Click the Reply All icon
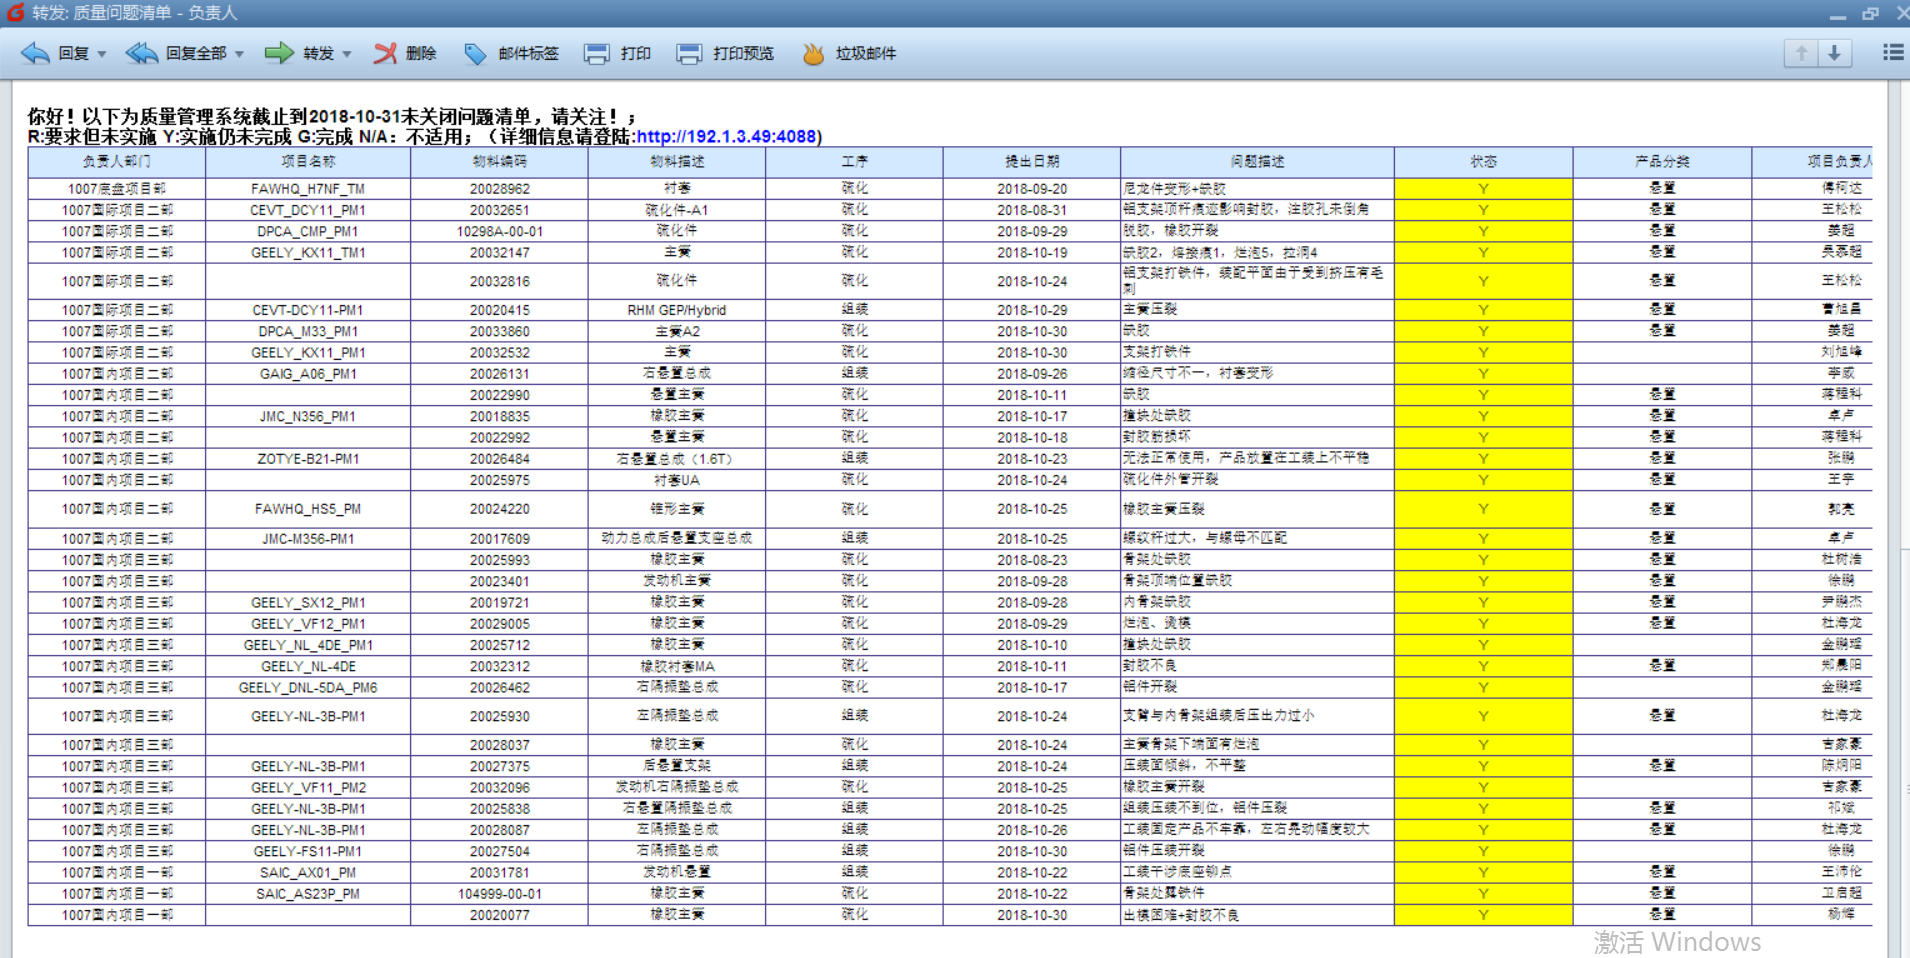 pyautogui.click(x=141, y=53)
